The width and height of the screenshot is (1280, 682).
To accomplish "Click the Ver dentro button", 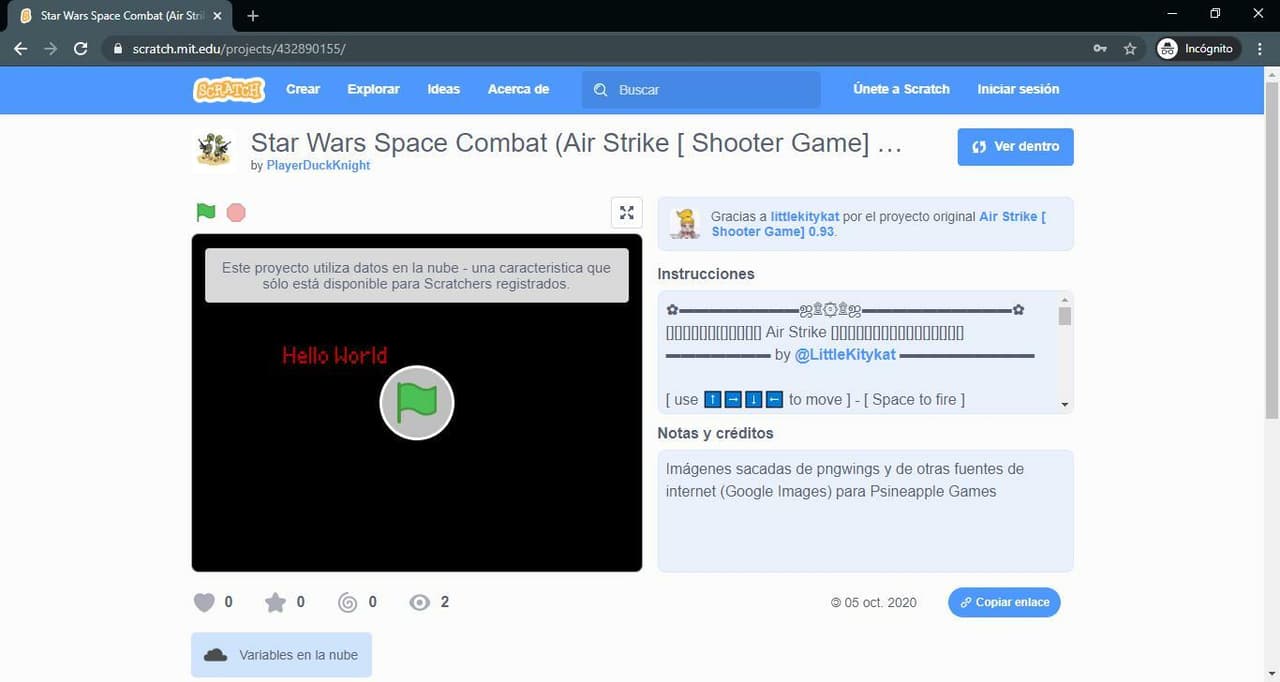I will coord(1015,146).
